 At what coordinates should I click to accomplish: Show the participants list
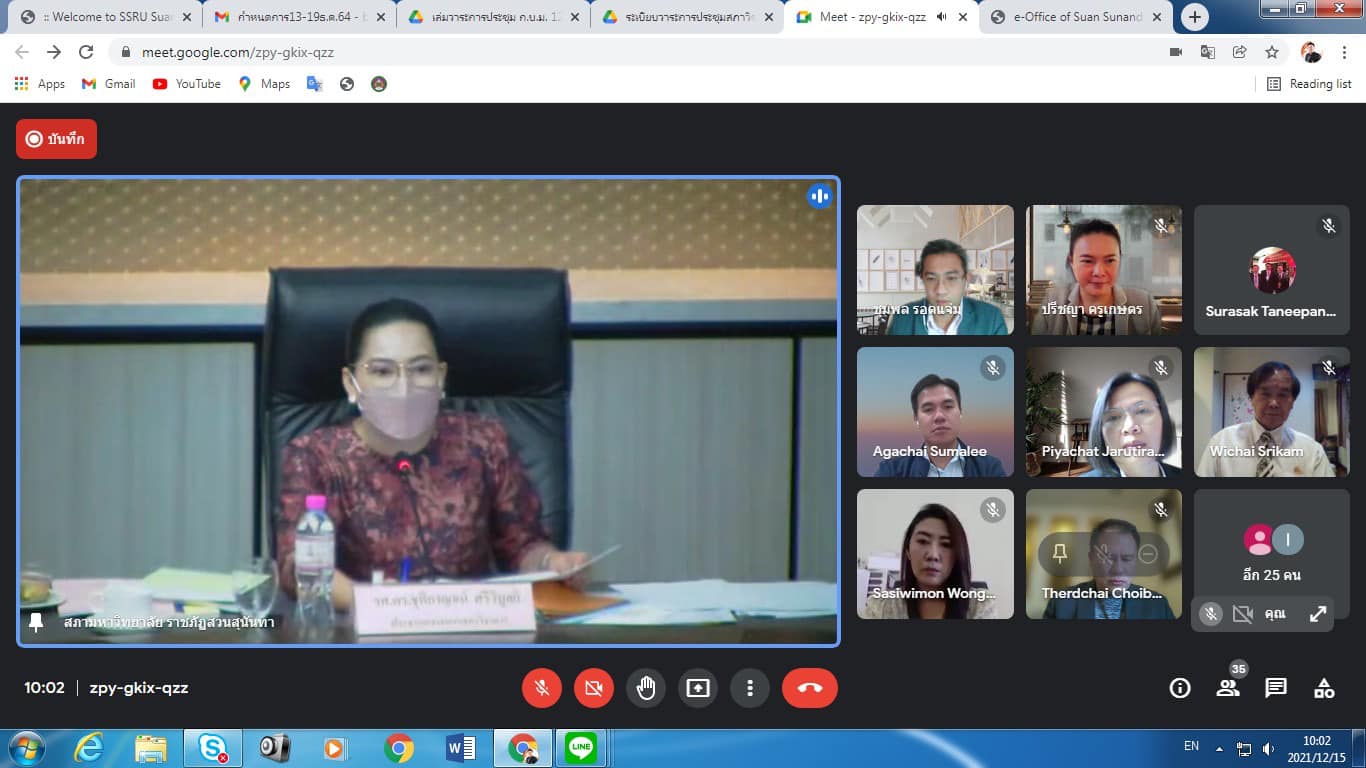point(1228,688)
